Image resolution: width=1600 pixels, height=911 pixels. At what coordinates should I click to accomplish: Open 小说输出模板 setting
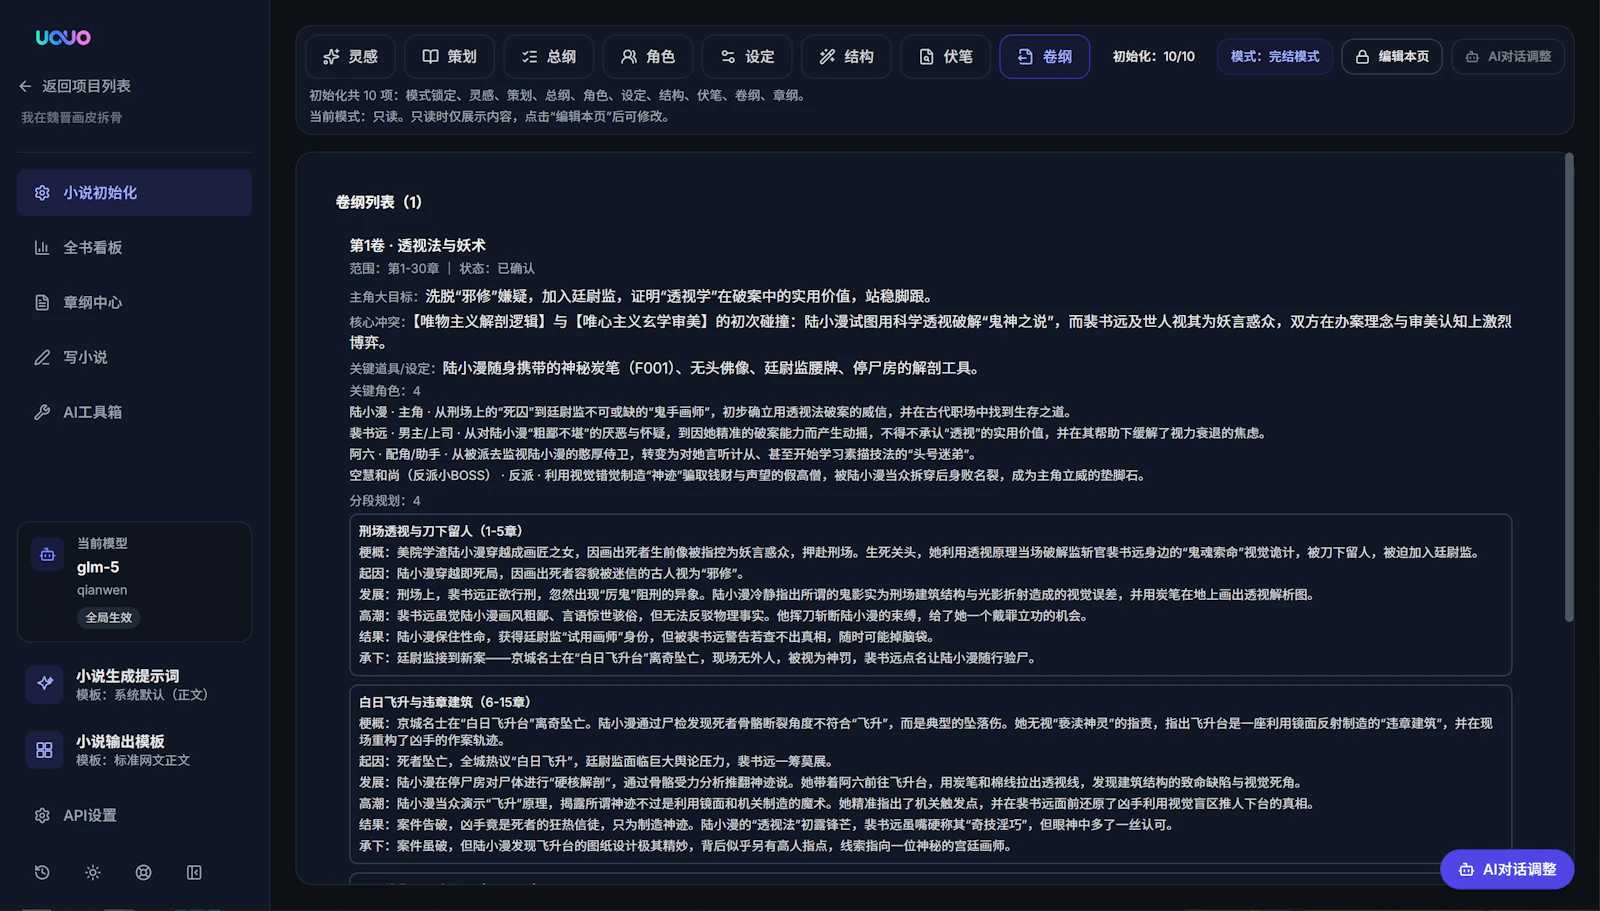click(134, 750)
